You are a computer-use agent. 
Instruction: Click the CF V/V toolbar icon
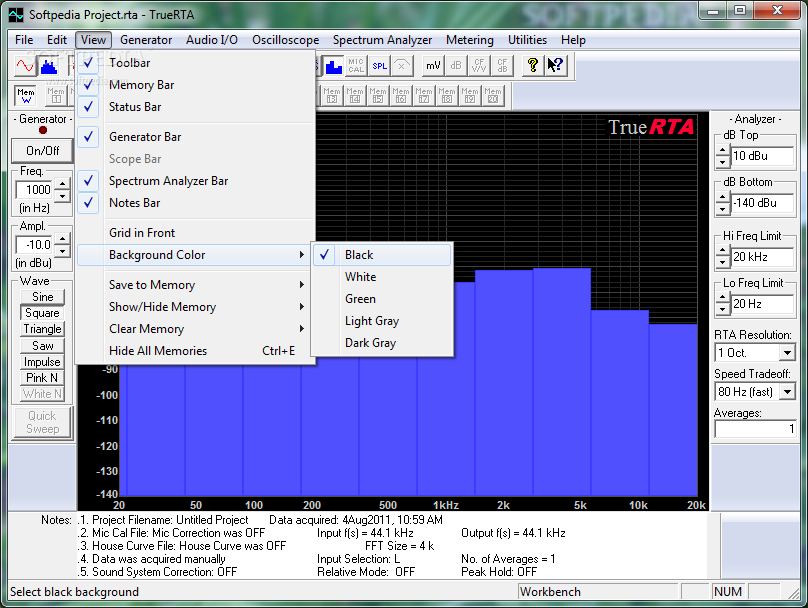pyautogui.click(x=479, y=65)
